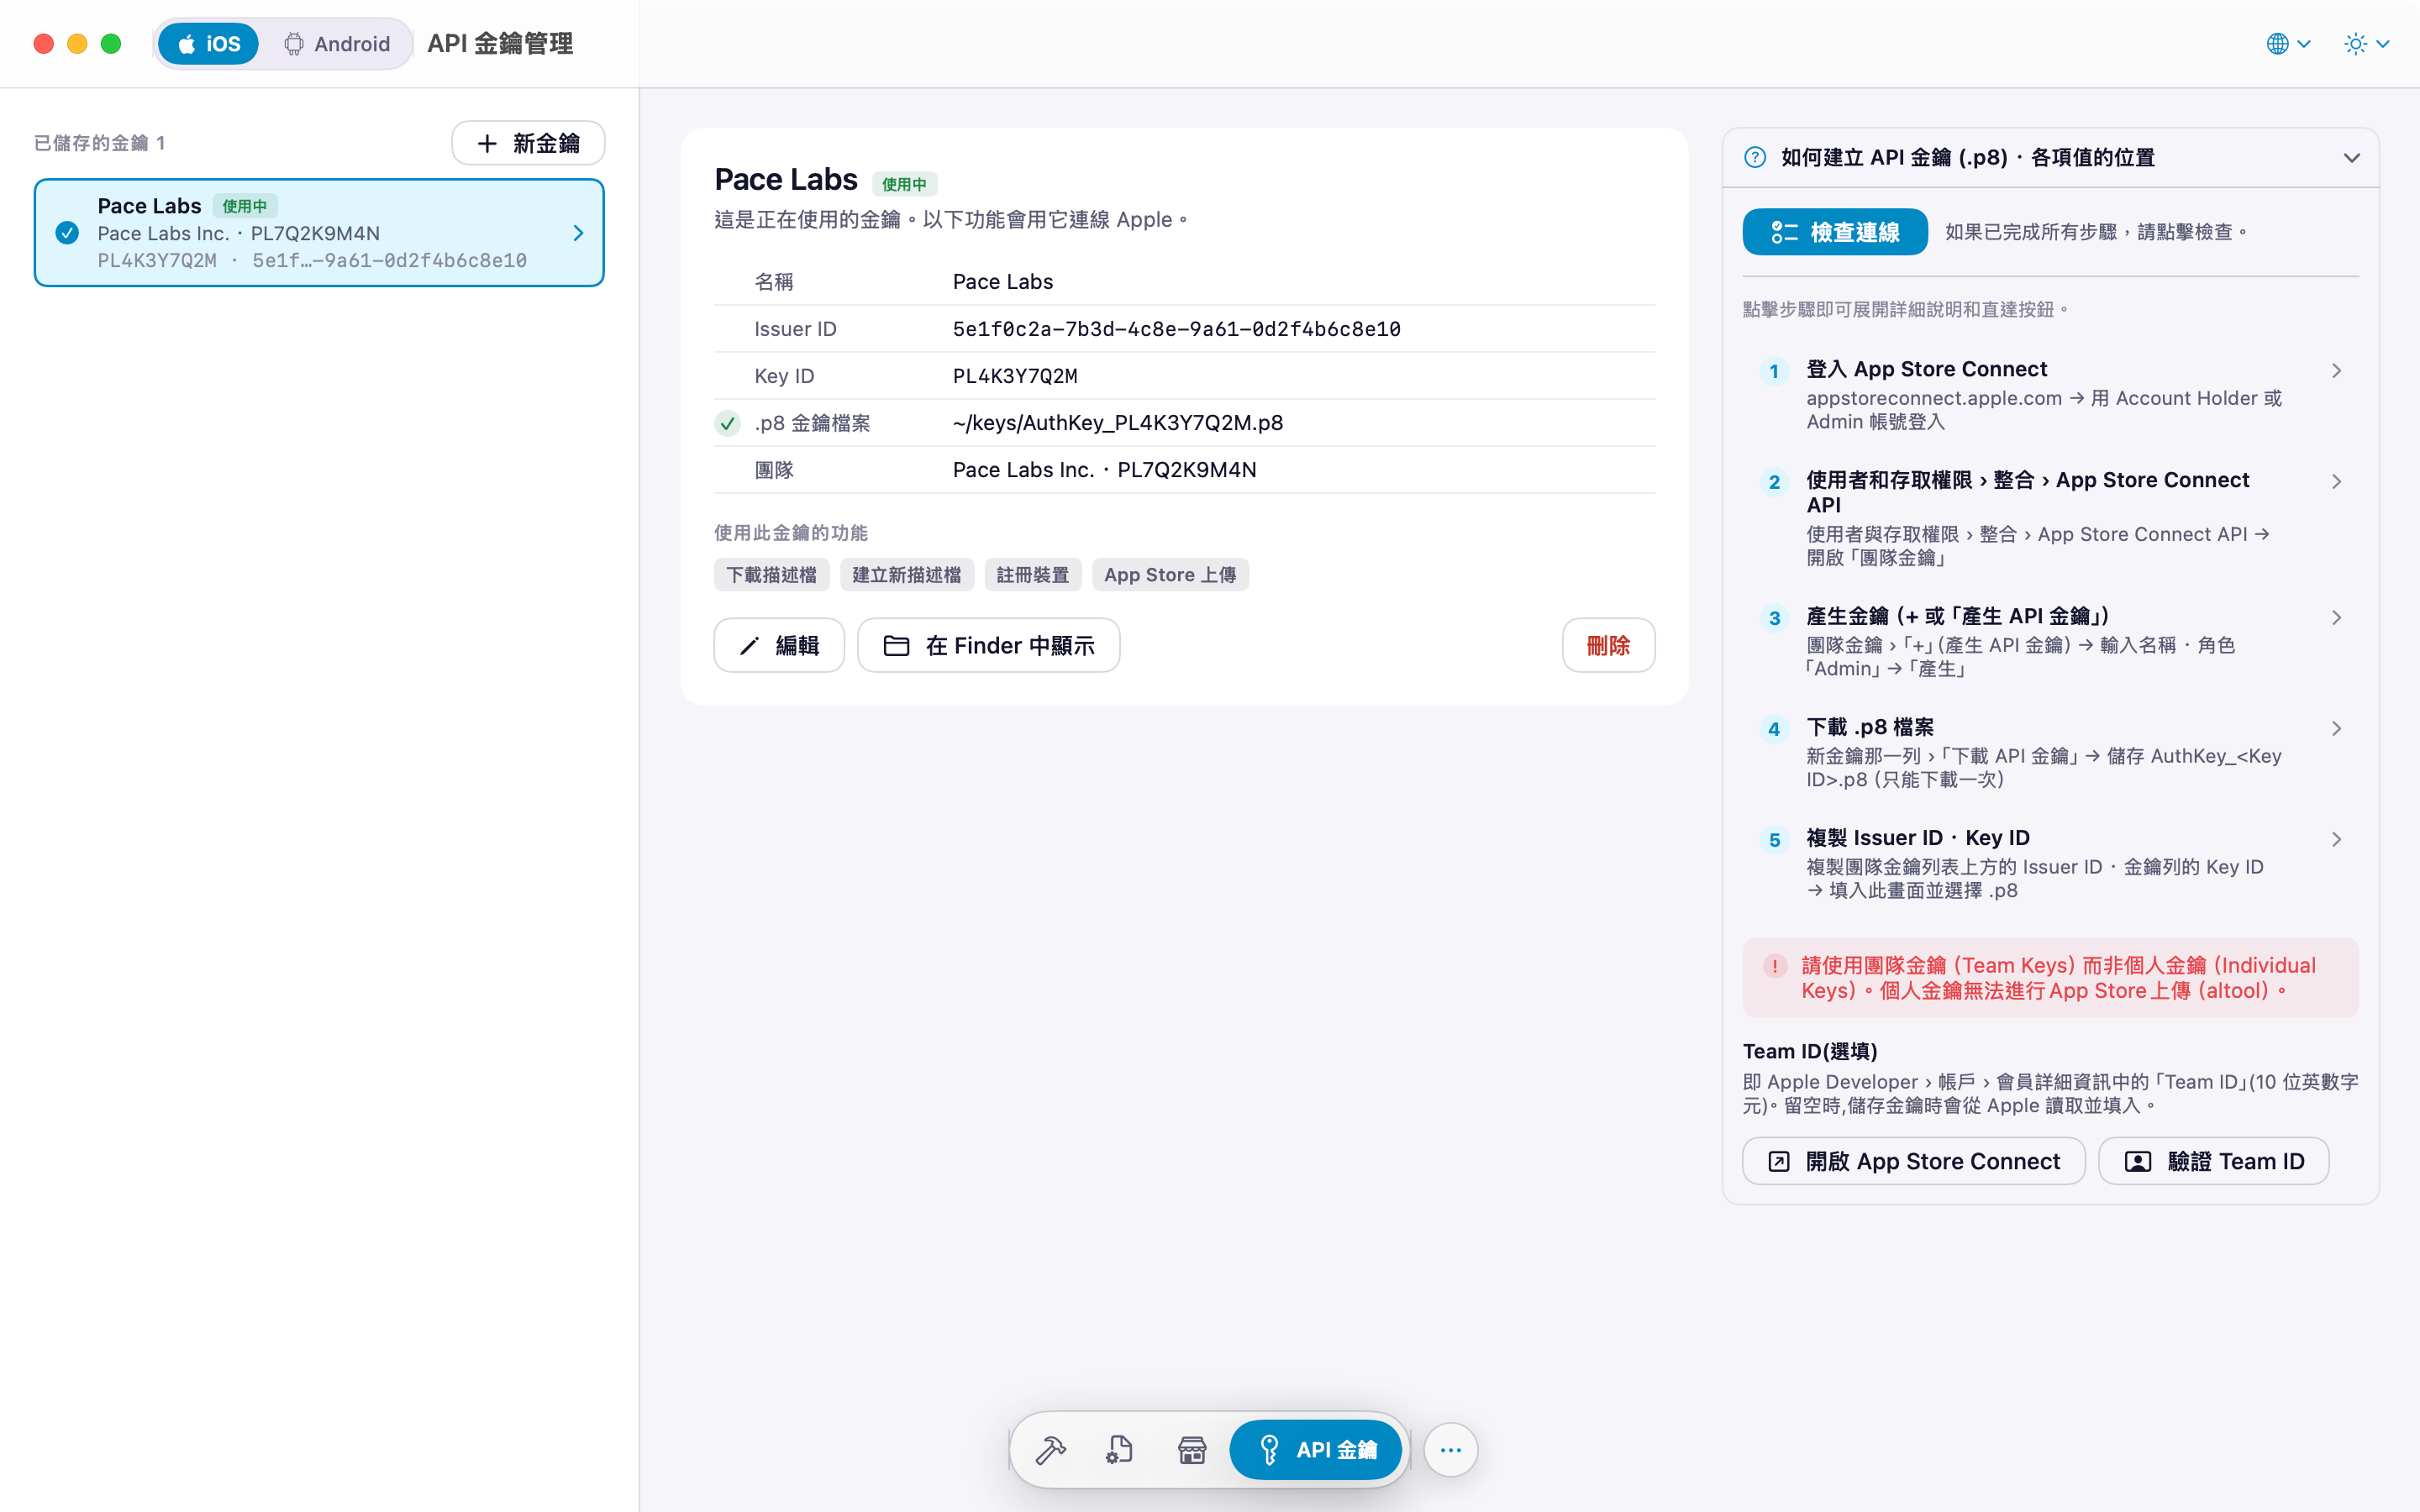2420x1512 pixels.
Task: Click the 編輯 edit button
Action: (779, 645)
